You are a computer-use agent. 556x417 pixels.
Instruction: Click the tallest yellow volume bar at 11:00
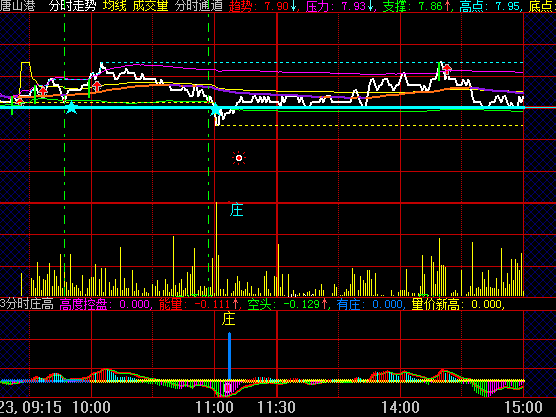216,249
